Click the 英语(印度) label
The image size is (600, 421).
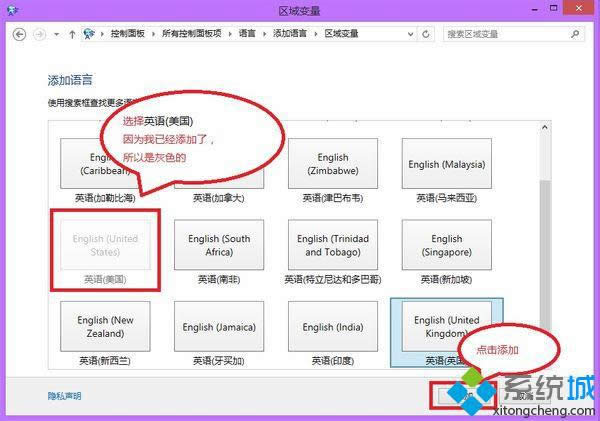coord(333,361)
